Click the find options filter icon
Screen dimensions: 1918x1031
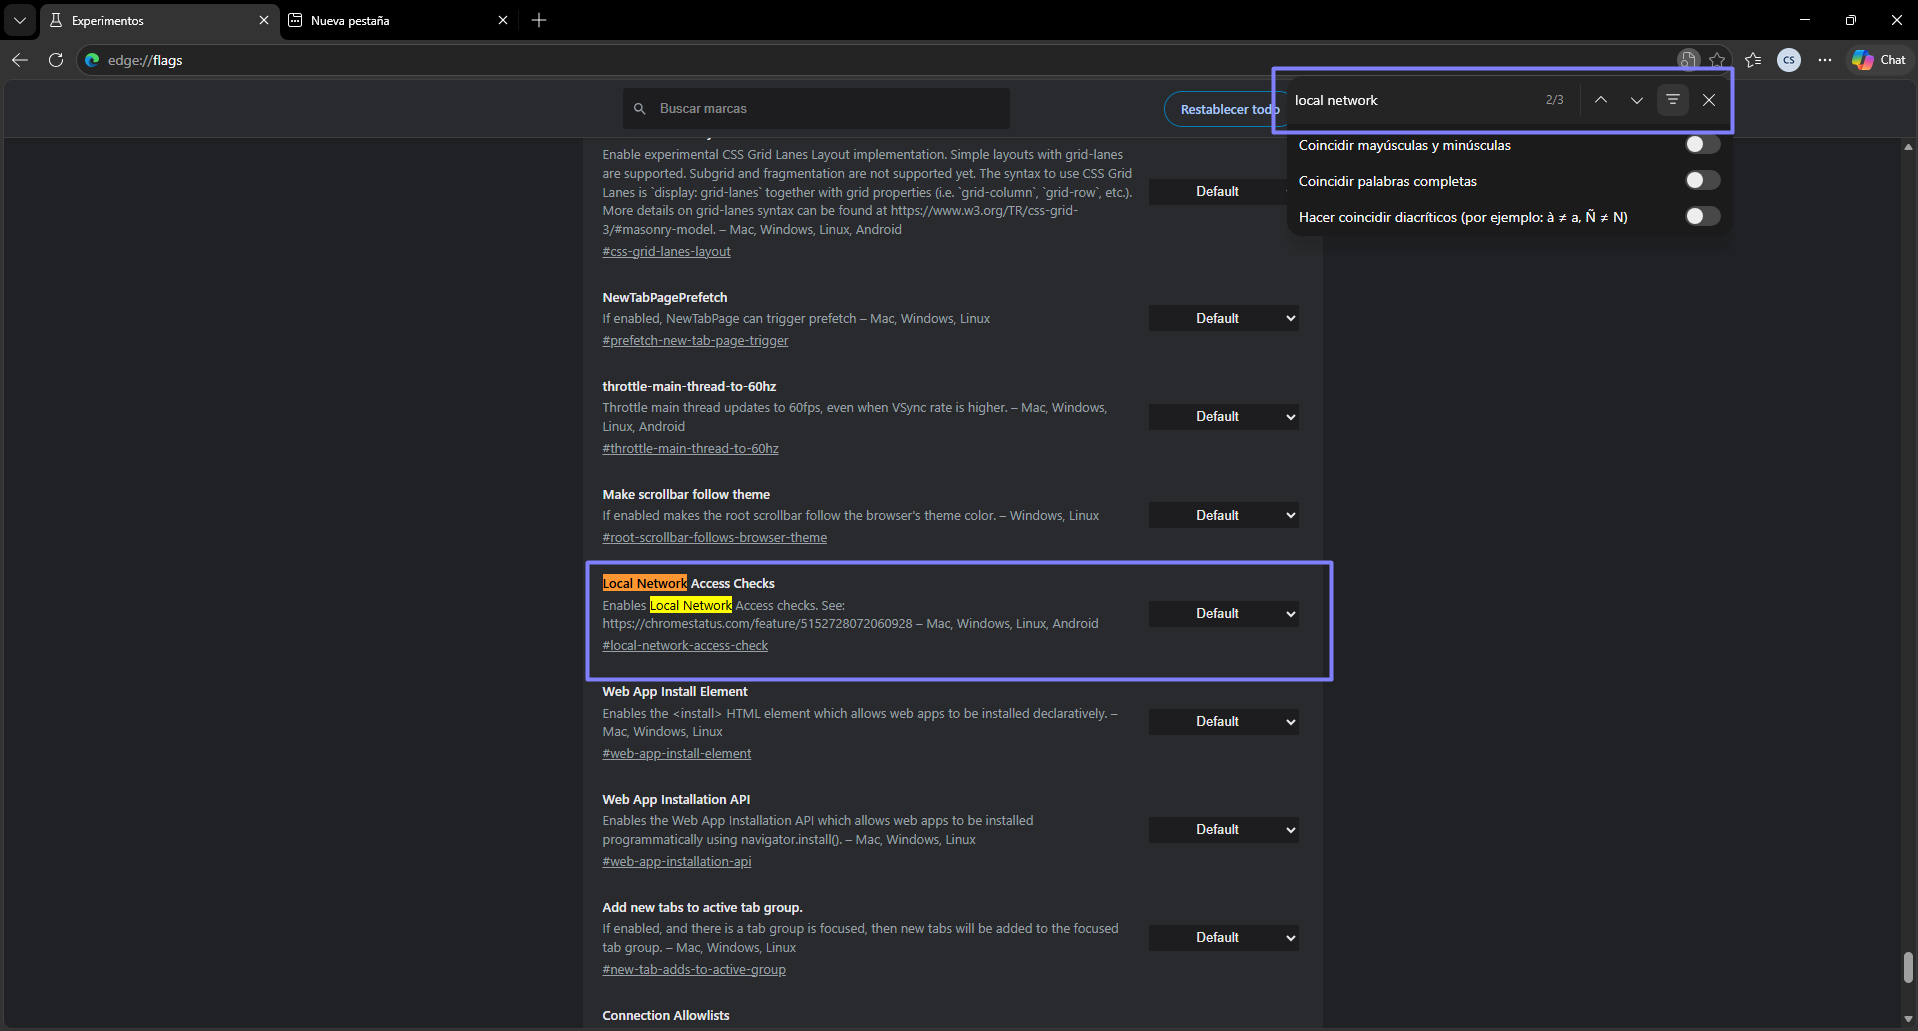[1672, 100]
